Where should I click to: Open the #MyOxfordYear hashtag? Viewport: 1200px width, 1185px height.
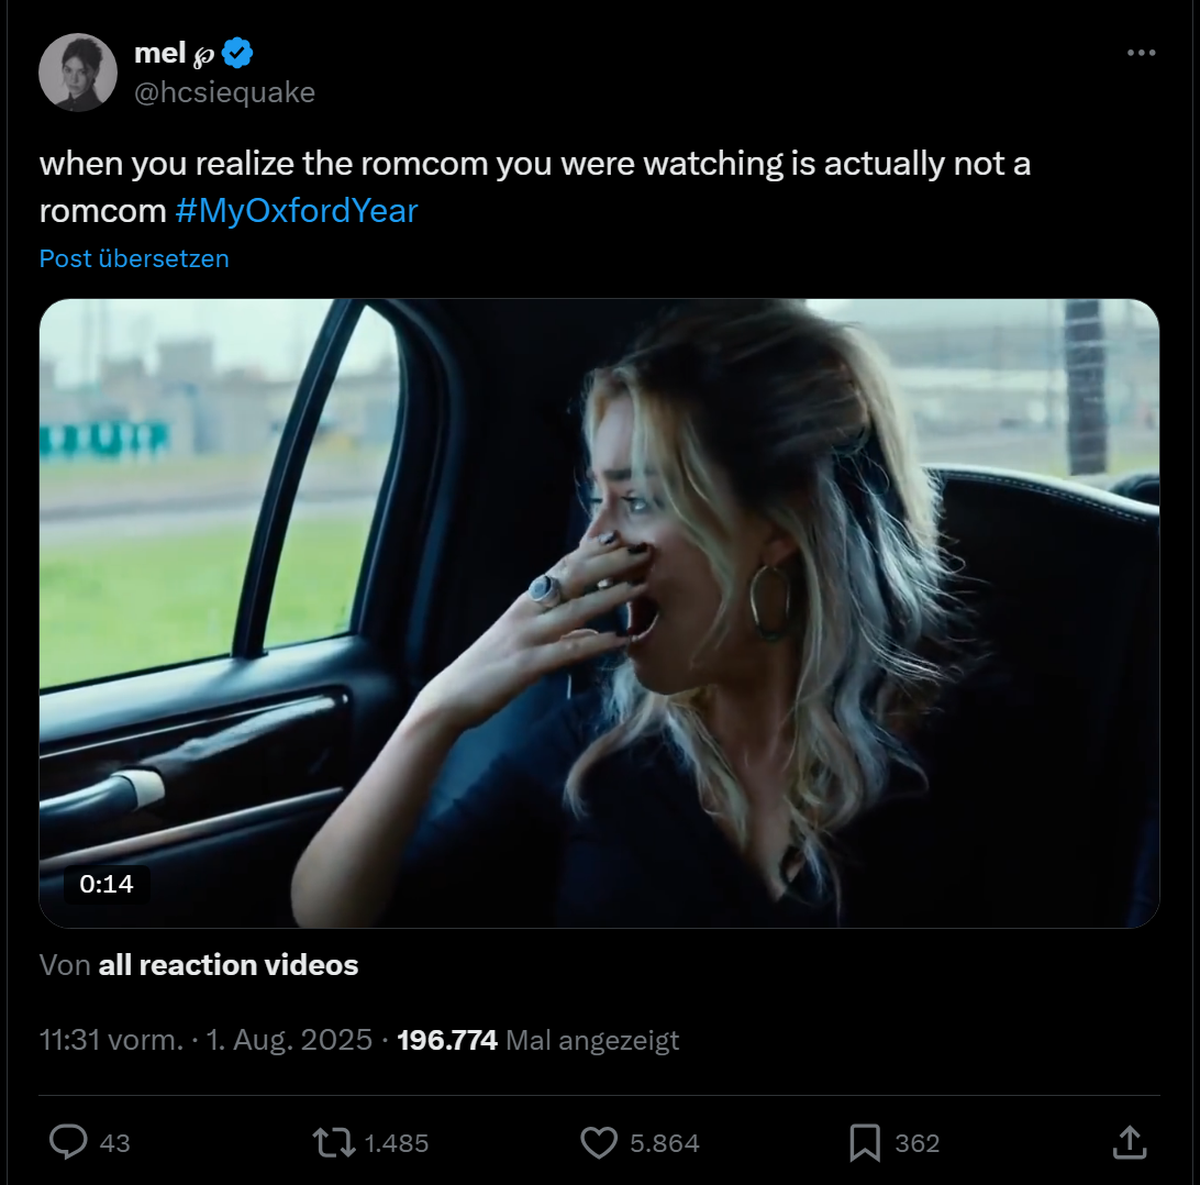pos(296,210)
